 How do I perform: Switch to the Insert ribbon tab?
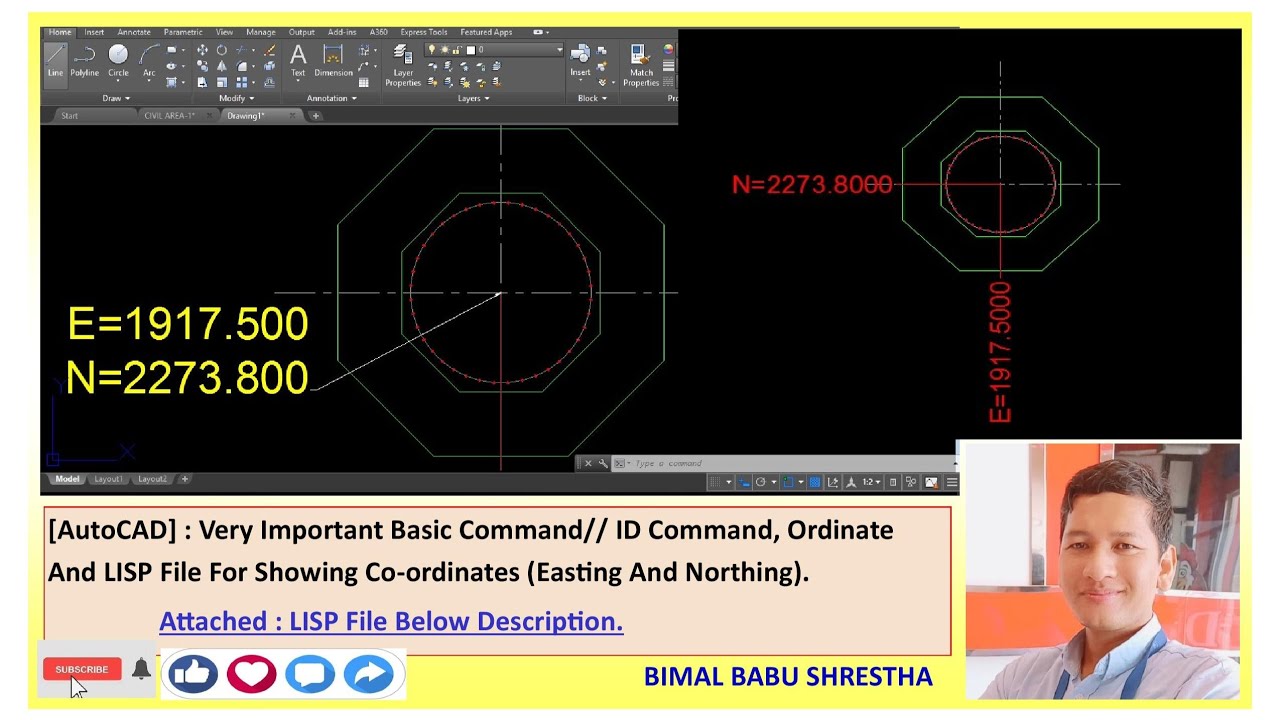pyautogui.click(x=94, y=32)
